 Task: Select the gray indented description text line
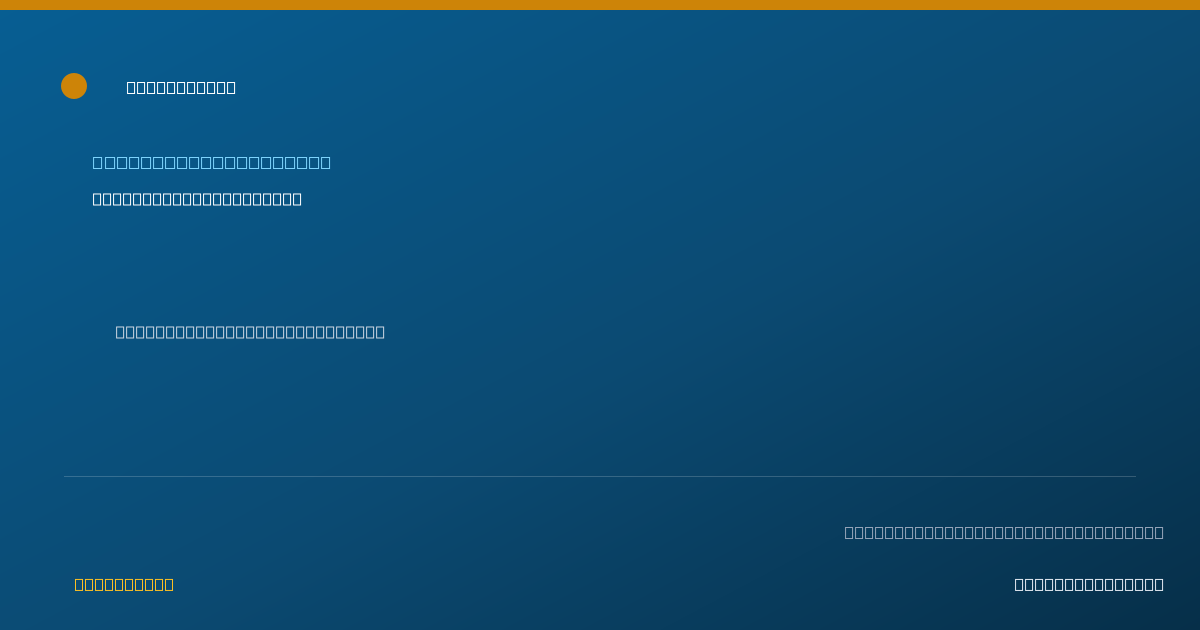pos(250,332)
